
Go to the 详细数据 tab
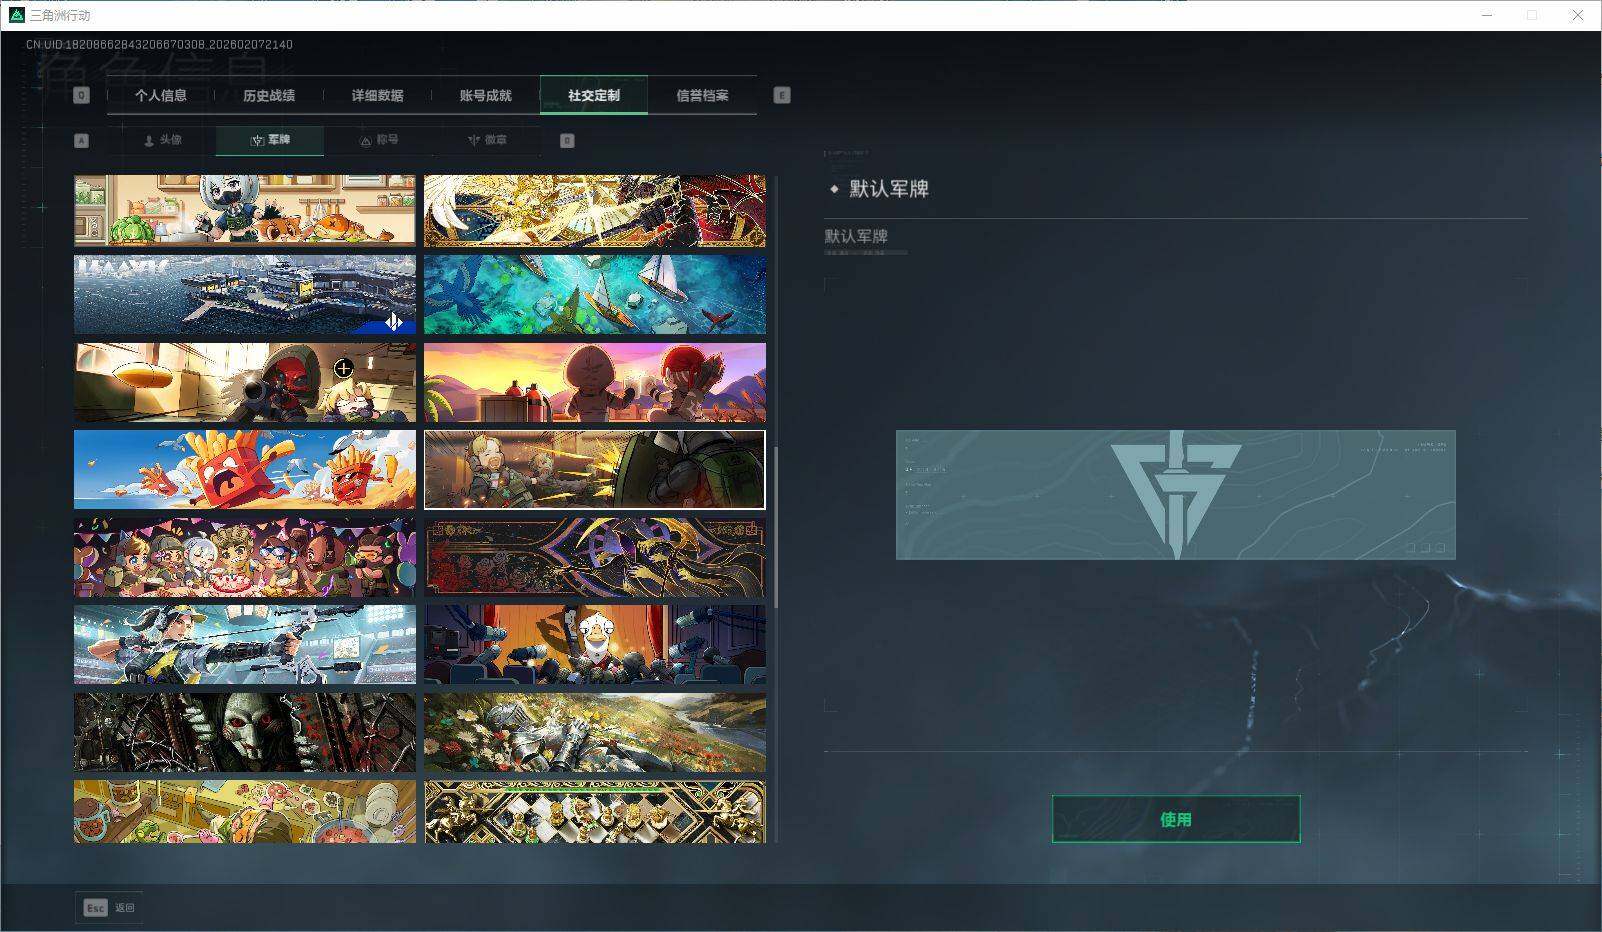pyautogui.click(x=377, y=95)
